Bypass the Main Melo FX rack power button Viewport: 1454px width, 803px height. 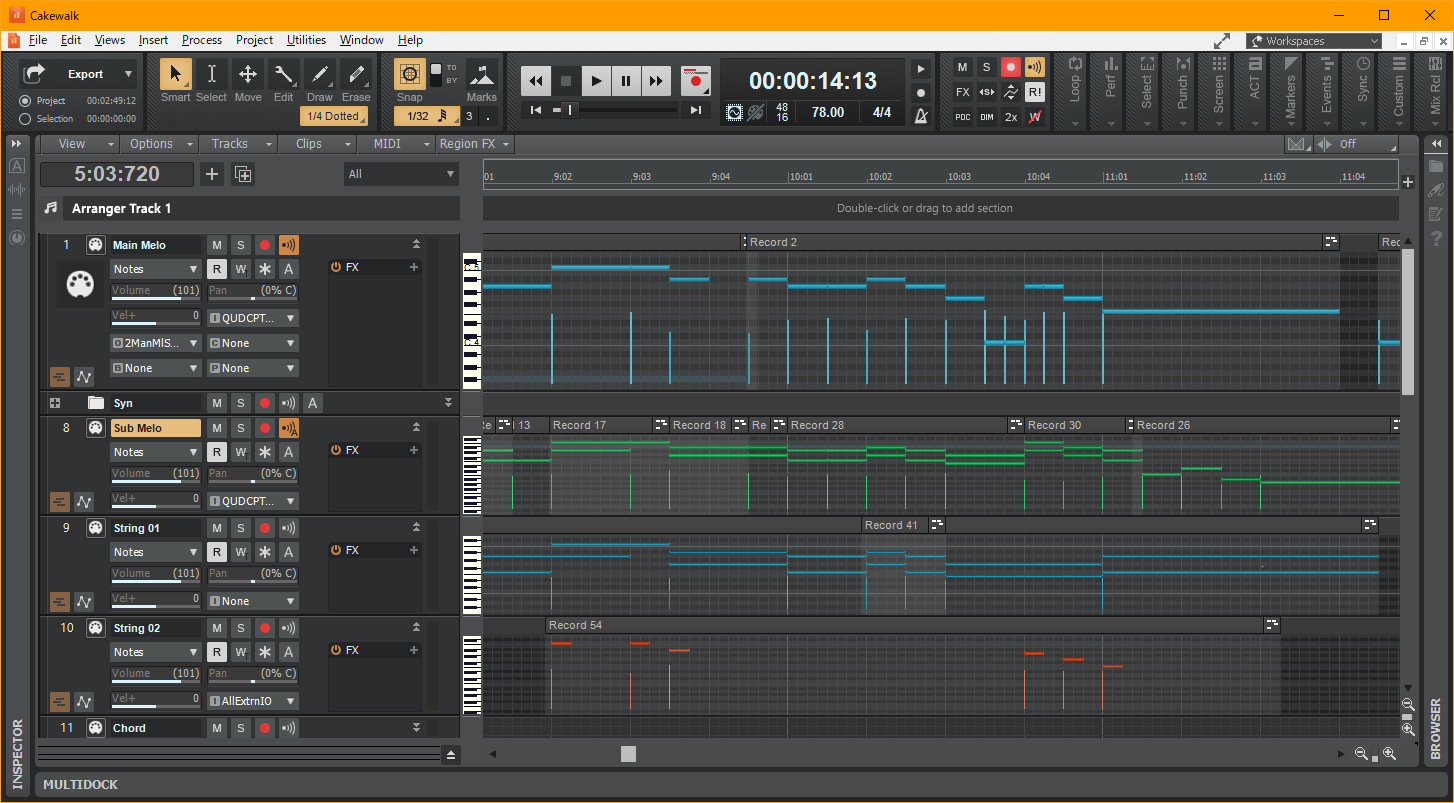click(x=336, y=267)
